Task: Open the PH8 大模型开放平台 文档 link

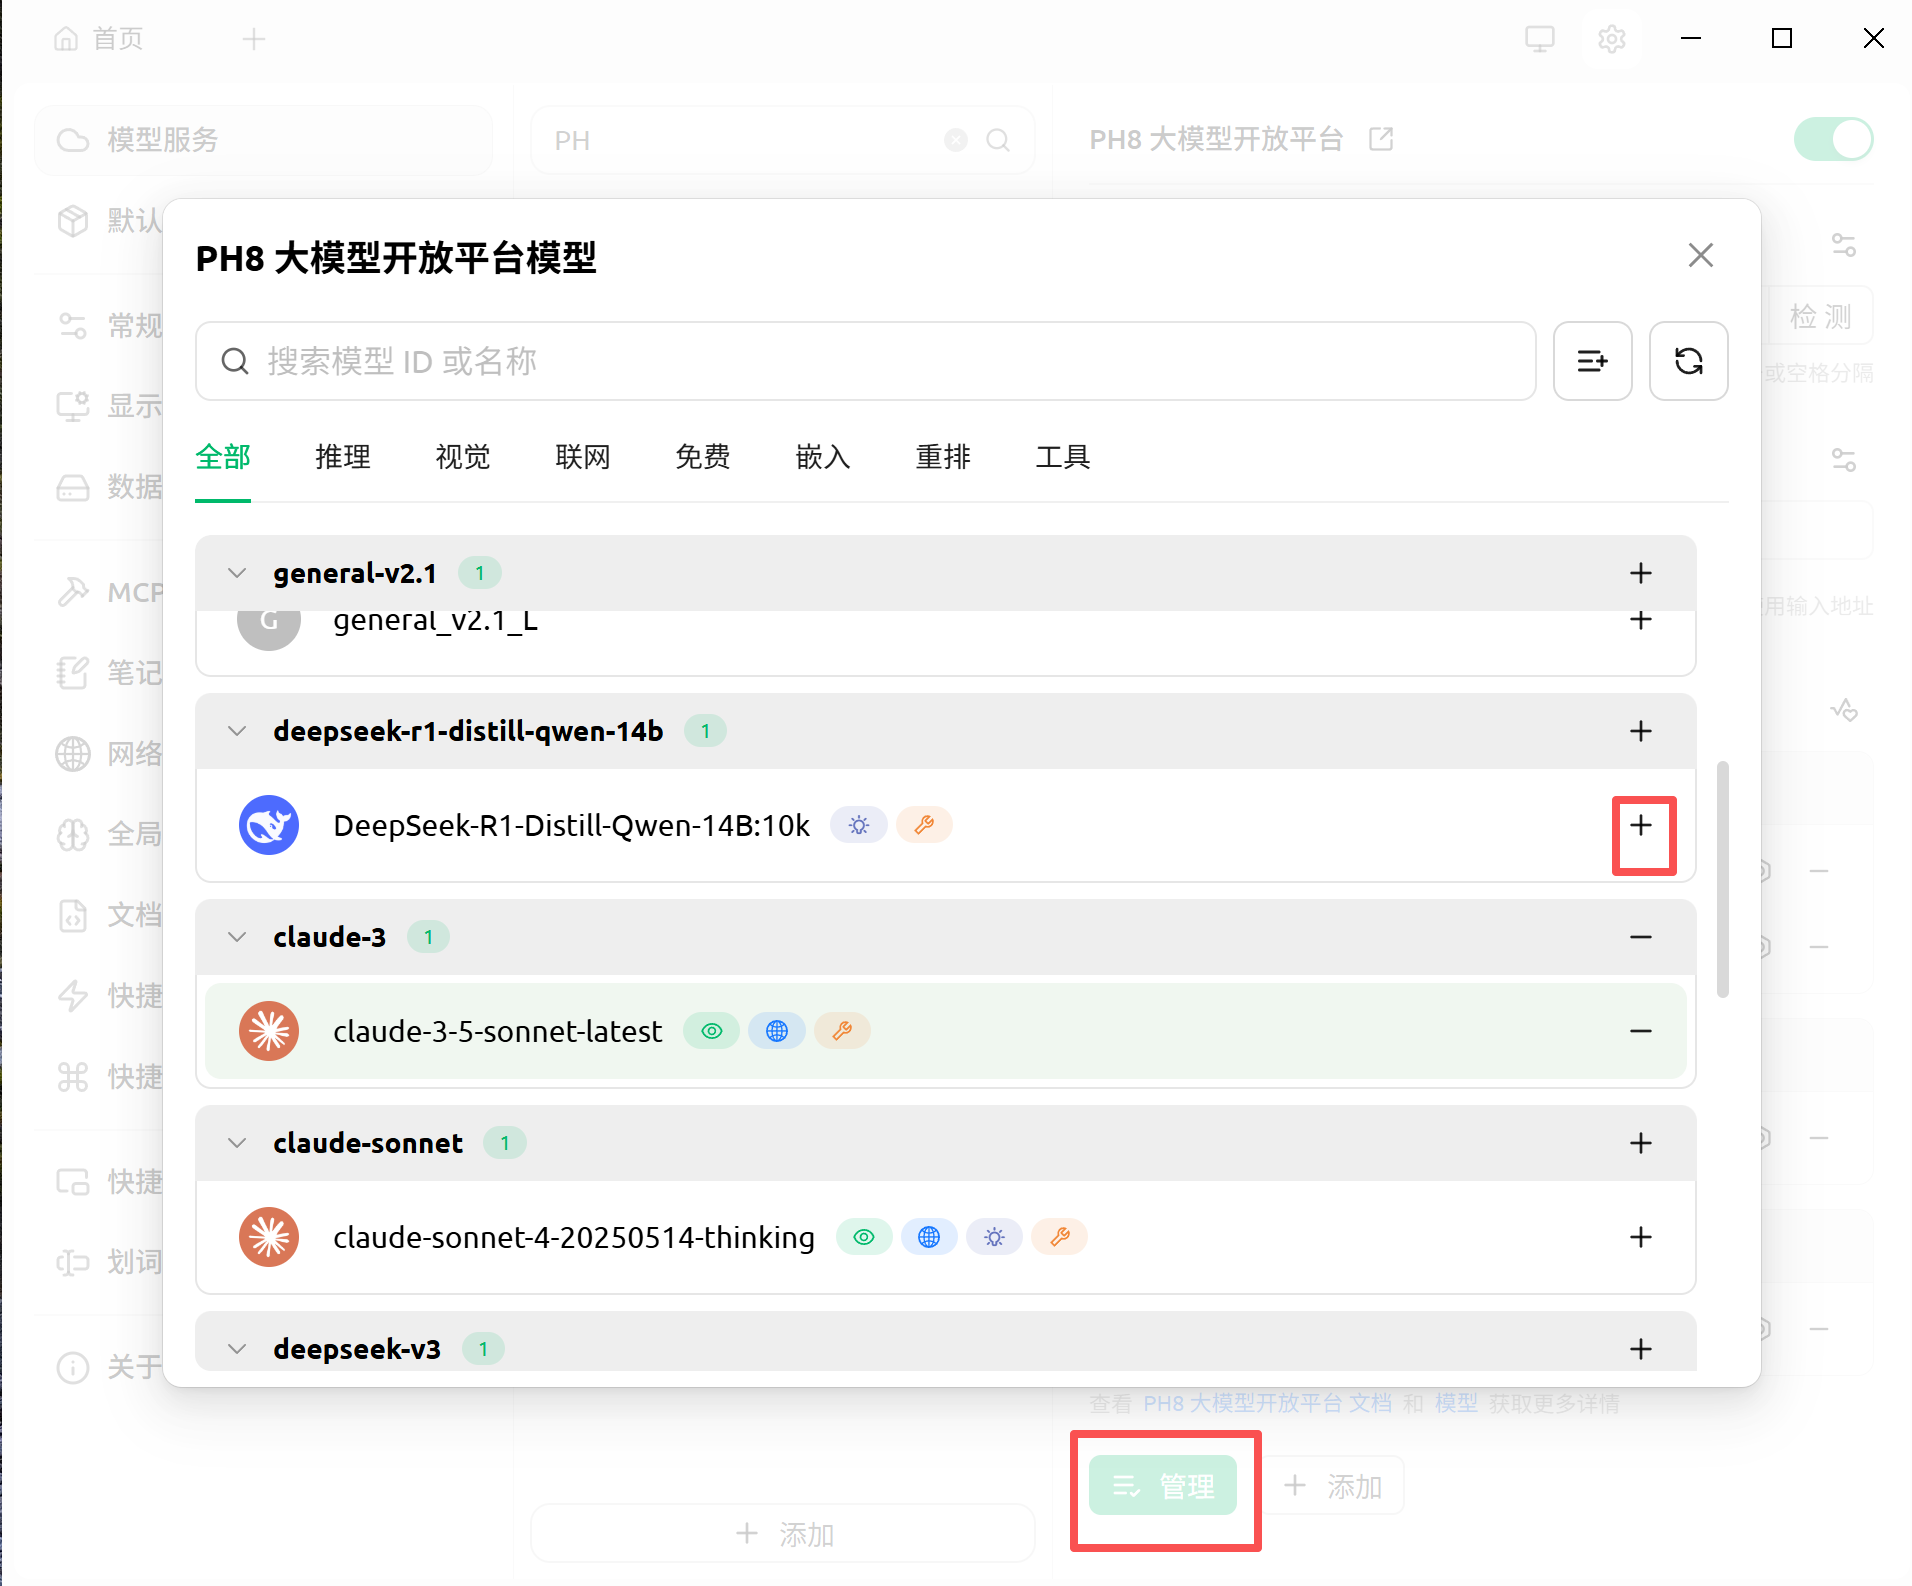Action: 1267,1403
